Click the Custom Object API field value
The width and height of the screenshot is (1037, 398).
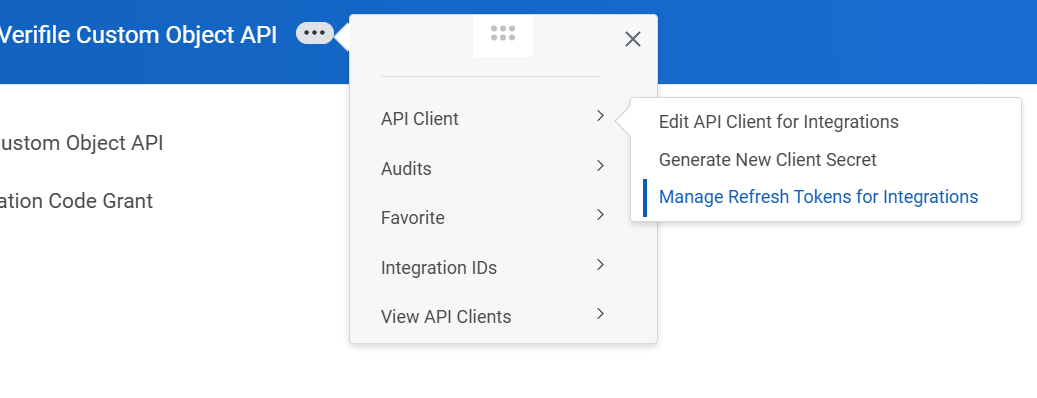(x=81, y=143)
